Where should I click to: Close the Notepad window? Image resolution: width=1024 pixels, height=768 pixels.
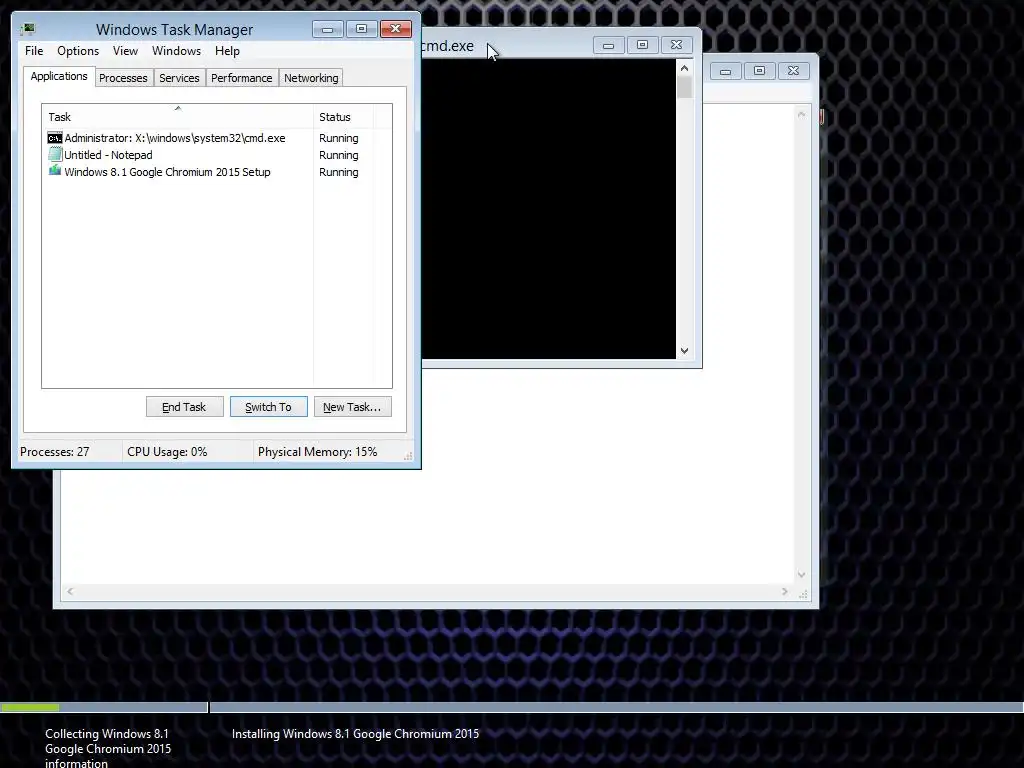pyautogui.click(x=793, y=71)
